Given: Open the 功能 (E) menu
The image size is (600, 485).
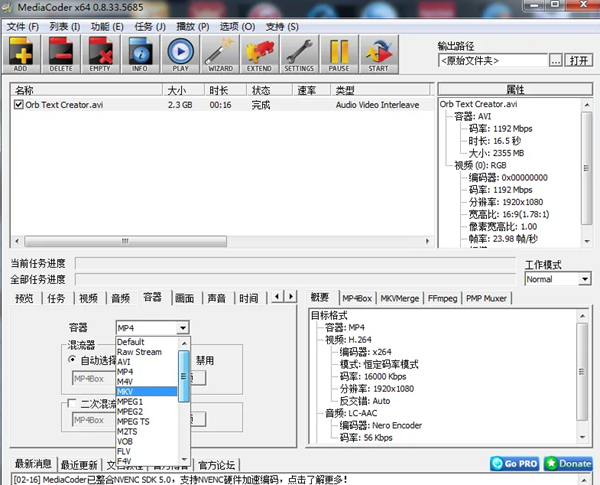Looking at the screenshot, I should pyautogui.click(x=107, y=27).
